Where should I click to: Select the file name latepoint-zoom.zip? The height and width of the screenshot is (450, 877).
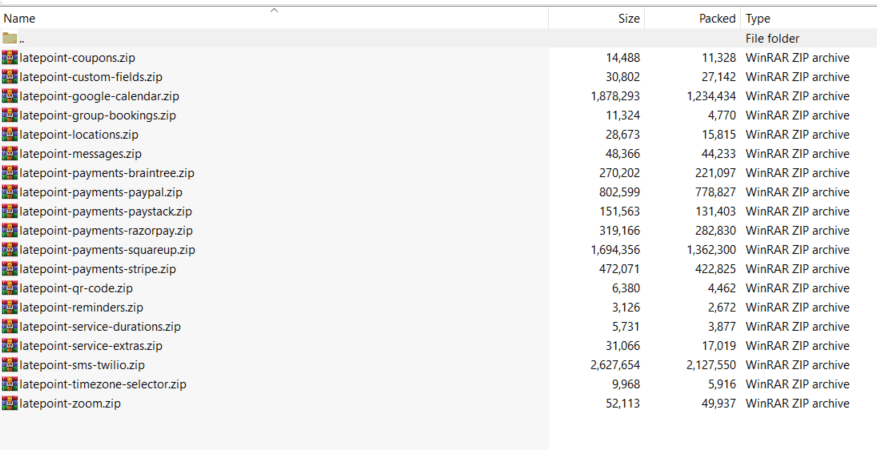(x=70, y=403)
